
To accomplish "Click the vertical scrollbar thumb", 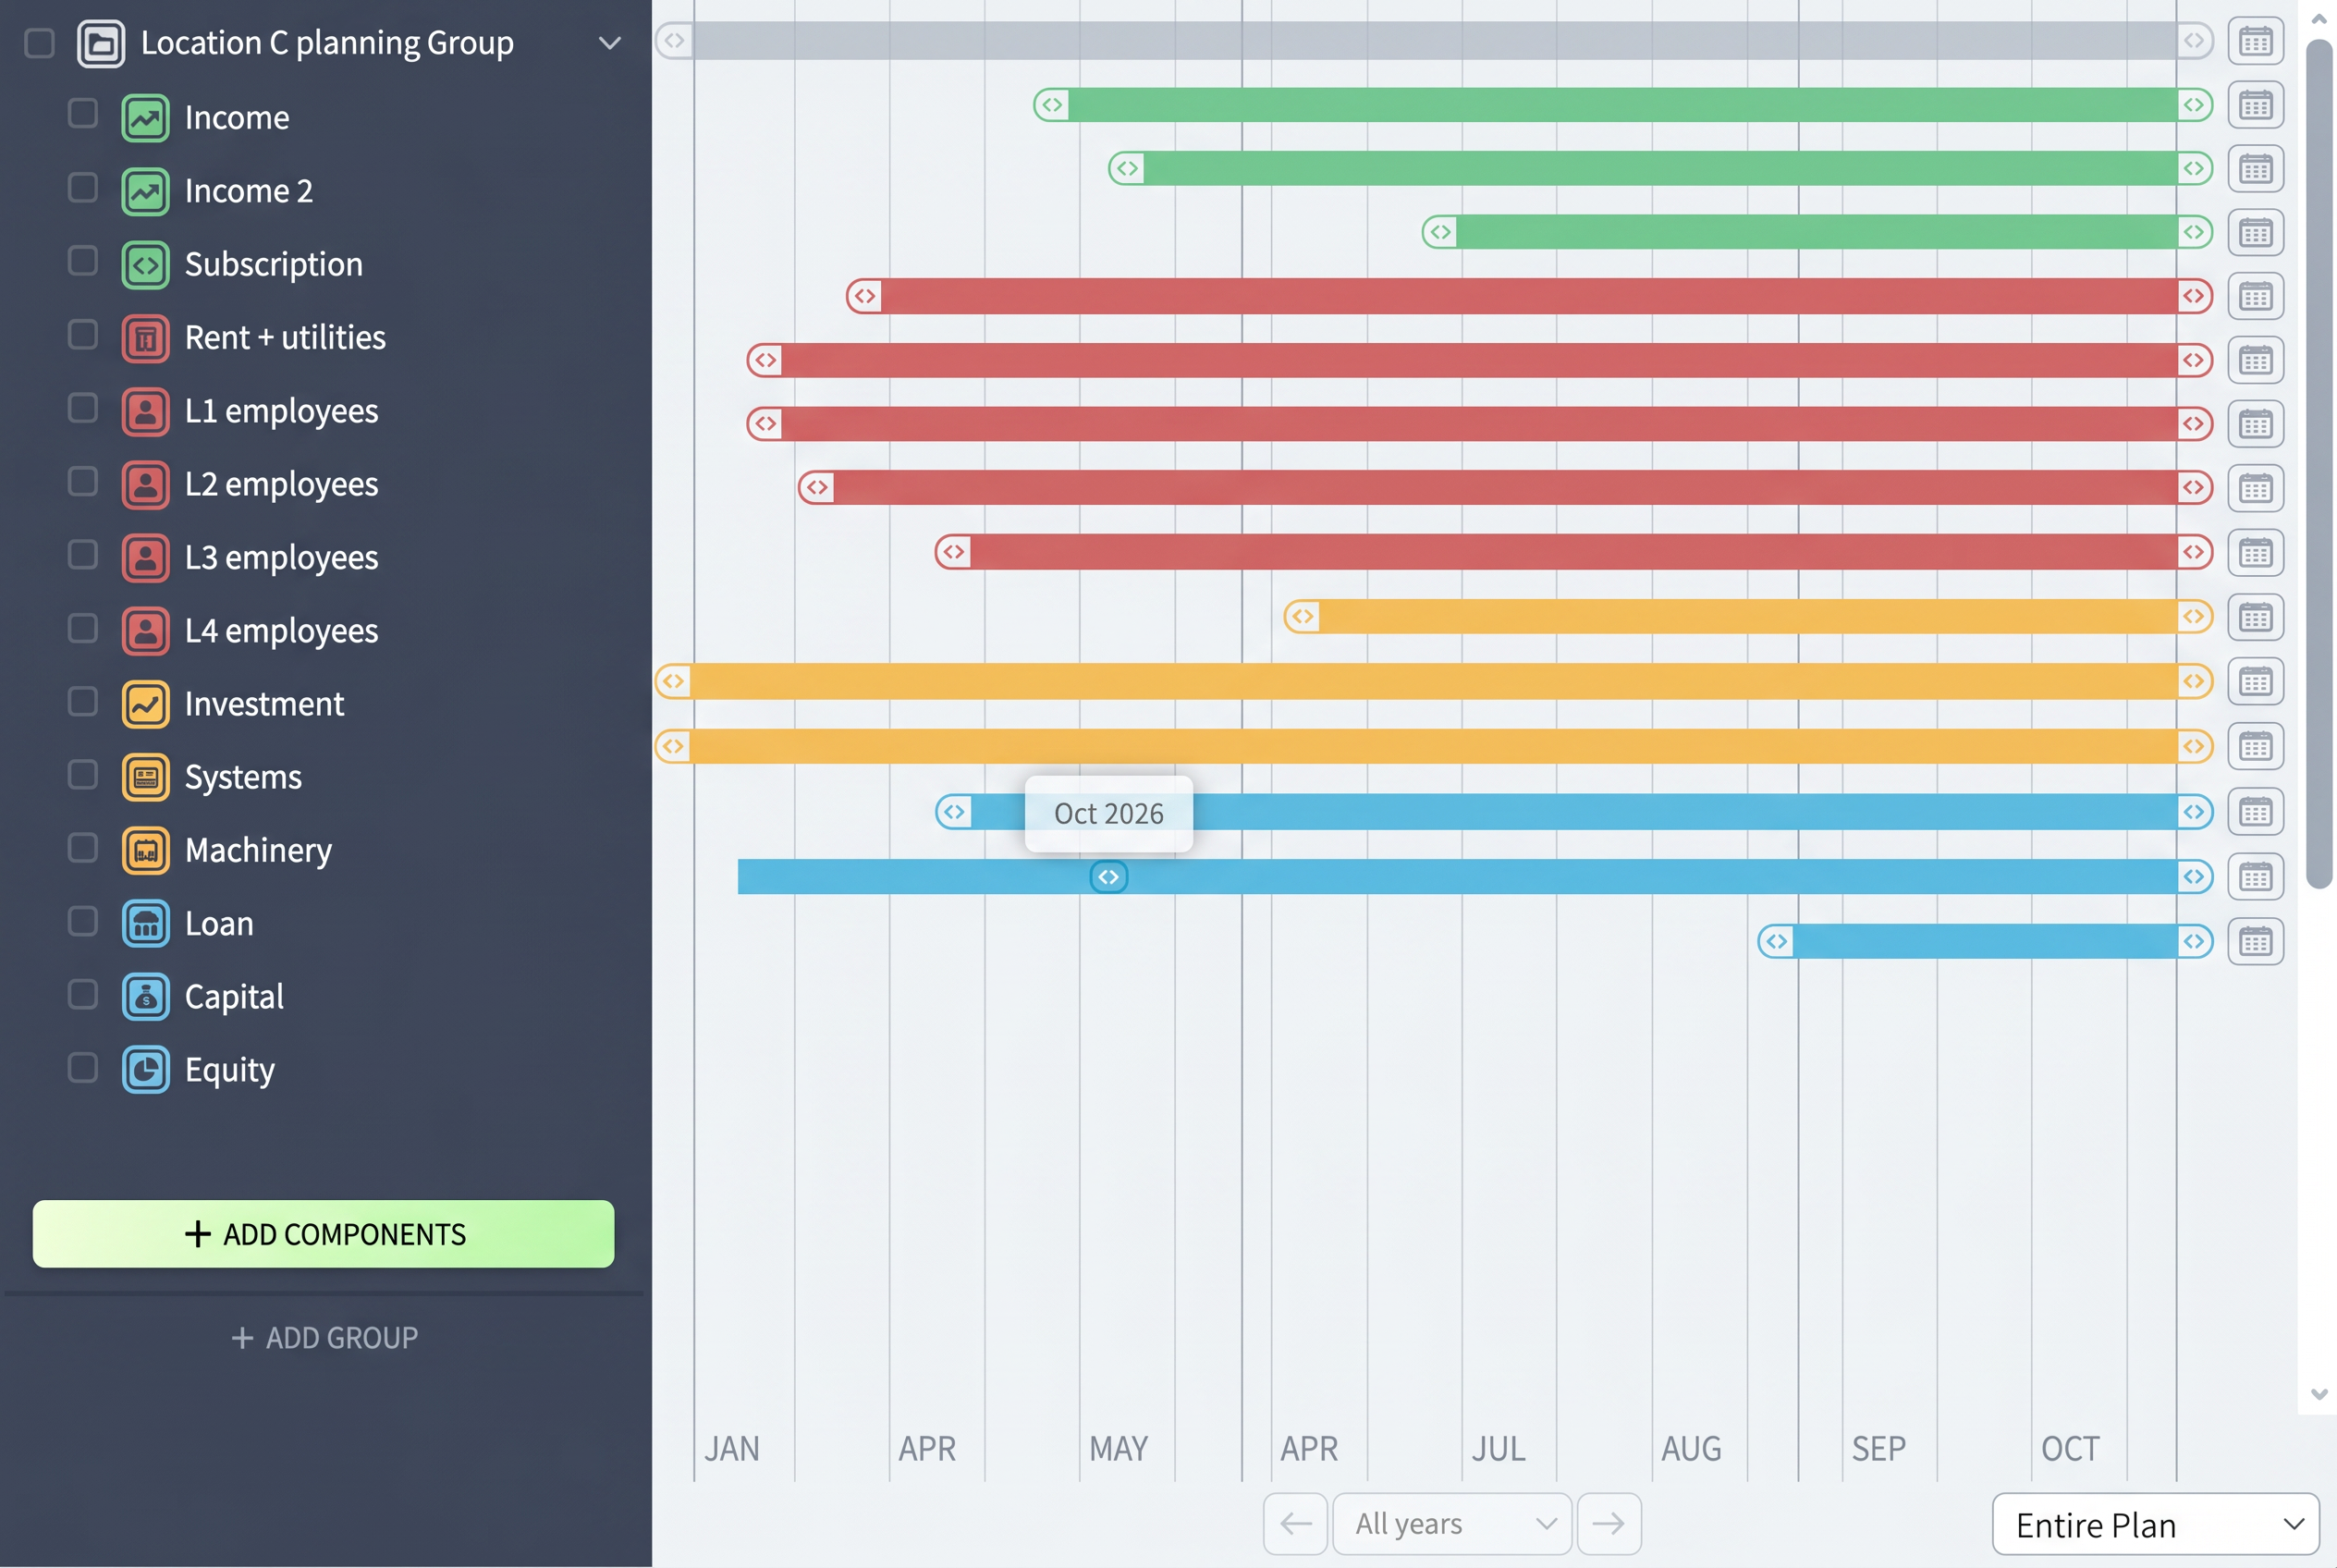I will pos(2319,463).
